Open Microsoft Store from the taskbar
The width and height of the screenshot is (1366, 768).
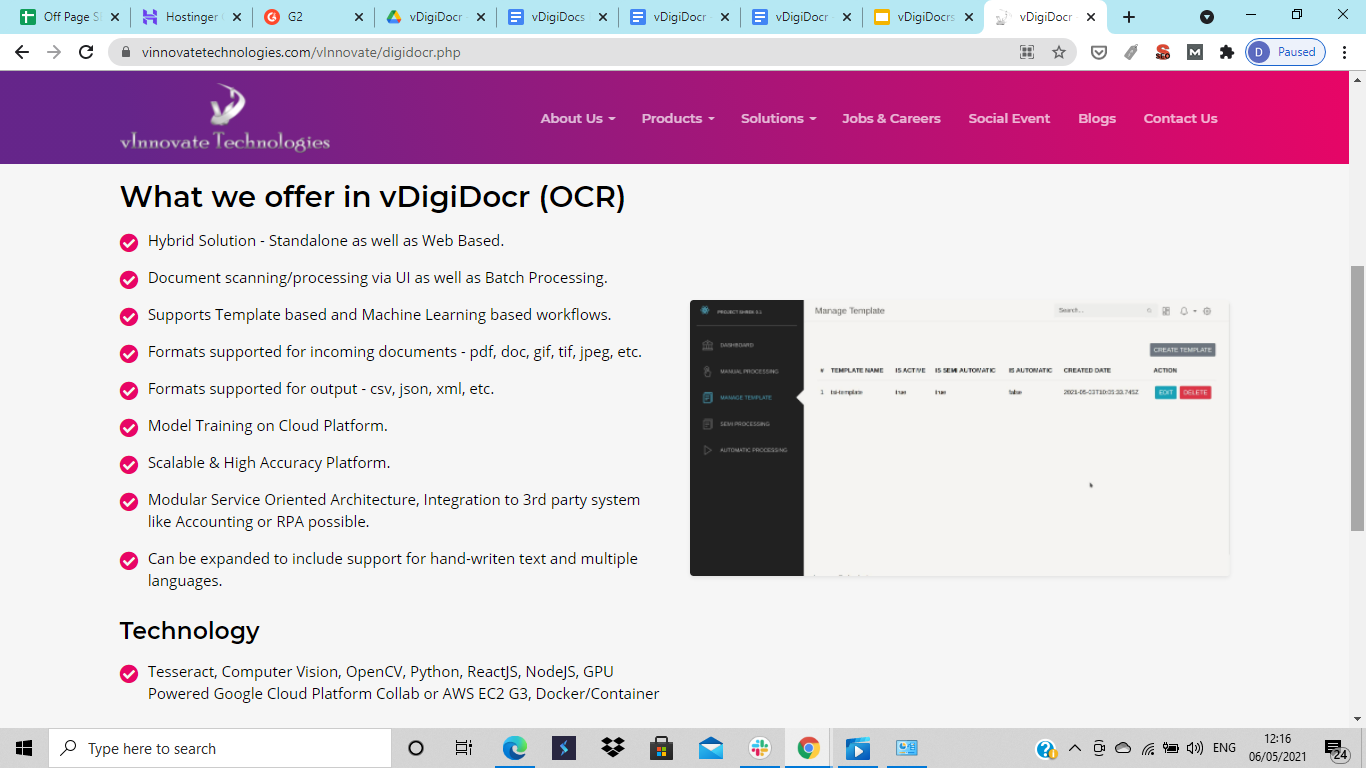coord(662,748)
